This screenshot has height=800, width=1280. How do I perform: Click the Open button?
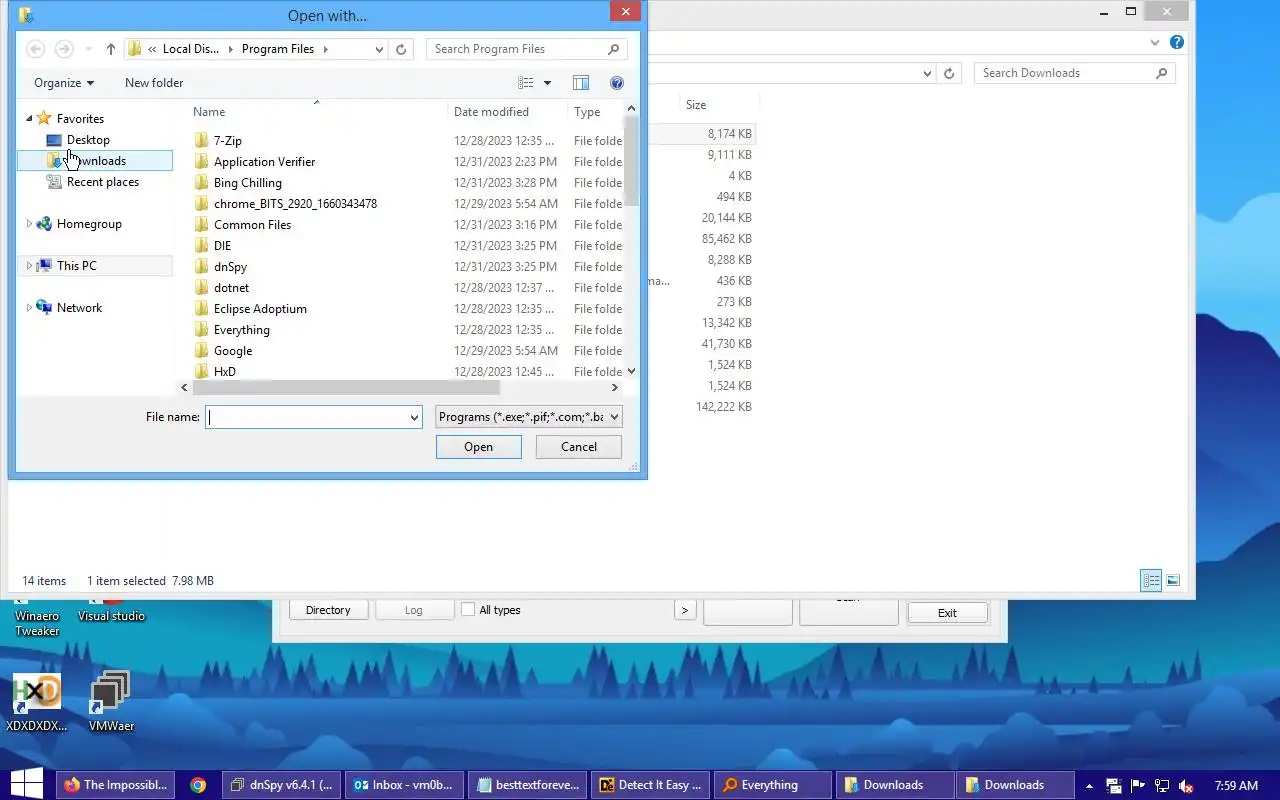coord(478,447)
